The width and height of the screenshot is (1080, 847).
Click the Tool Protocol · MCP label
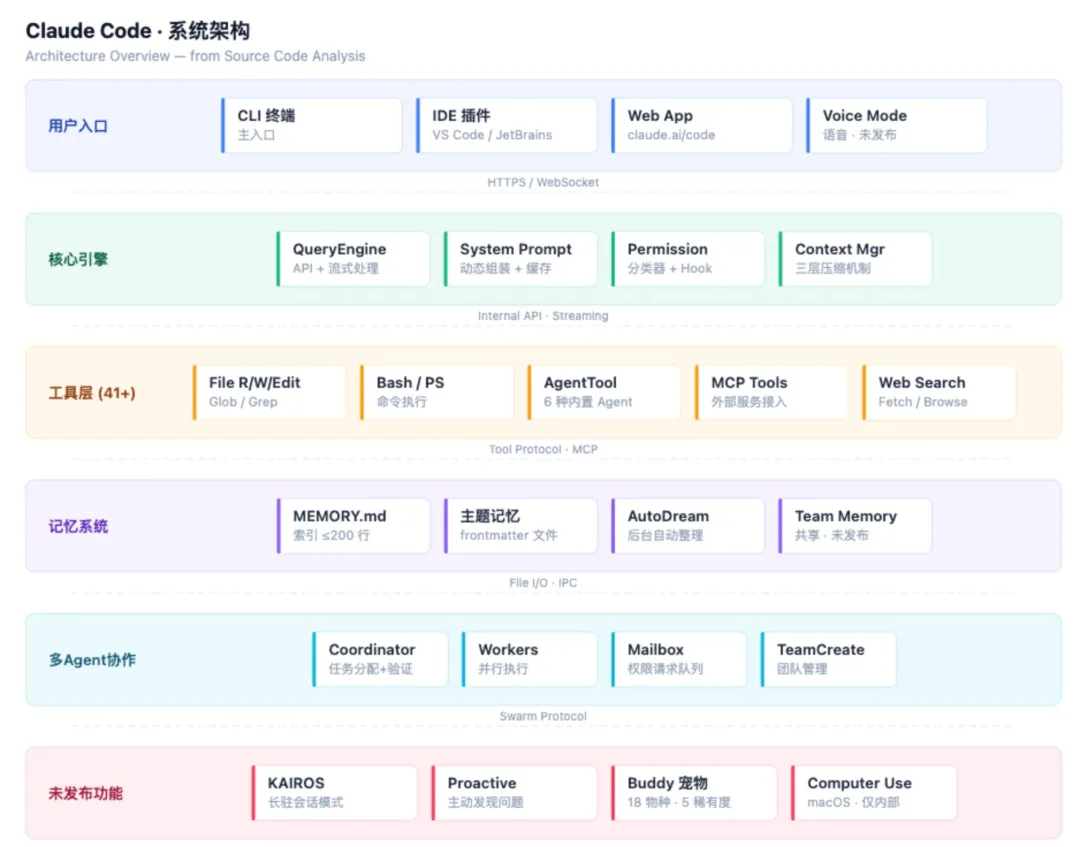(x=543, y=450)
